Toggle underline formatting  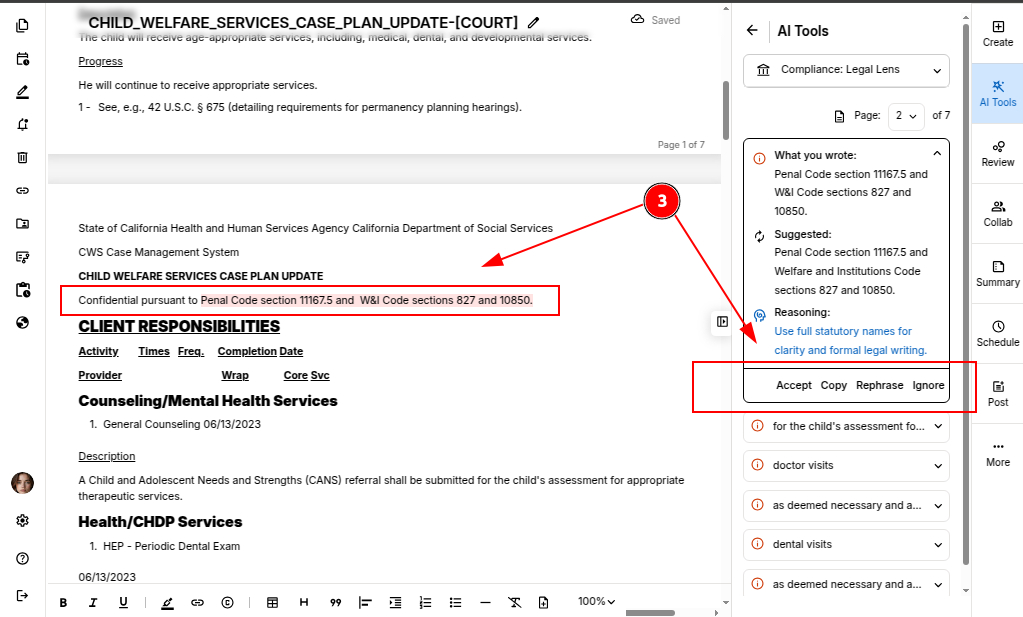pyautogui.click(x=123, y=602)
